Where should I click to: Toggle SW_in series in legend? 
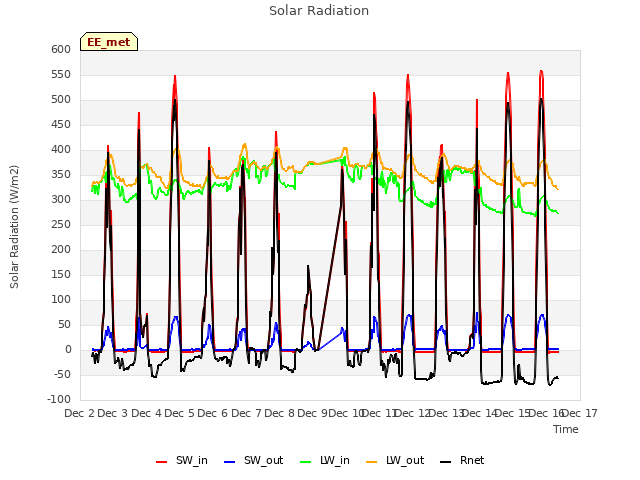click(x=182, y=460)
